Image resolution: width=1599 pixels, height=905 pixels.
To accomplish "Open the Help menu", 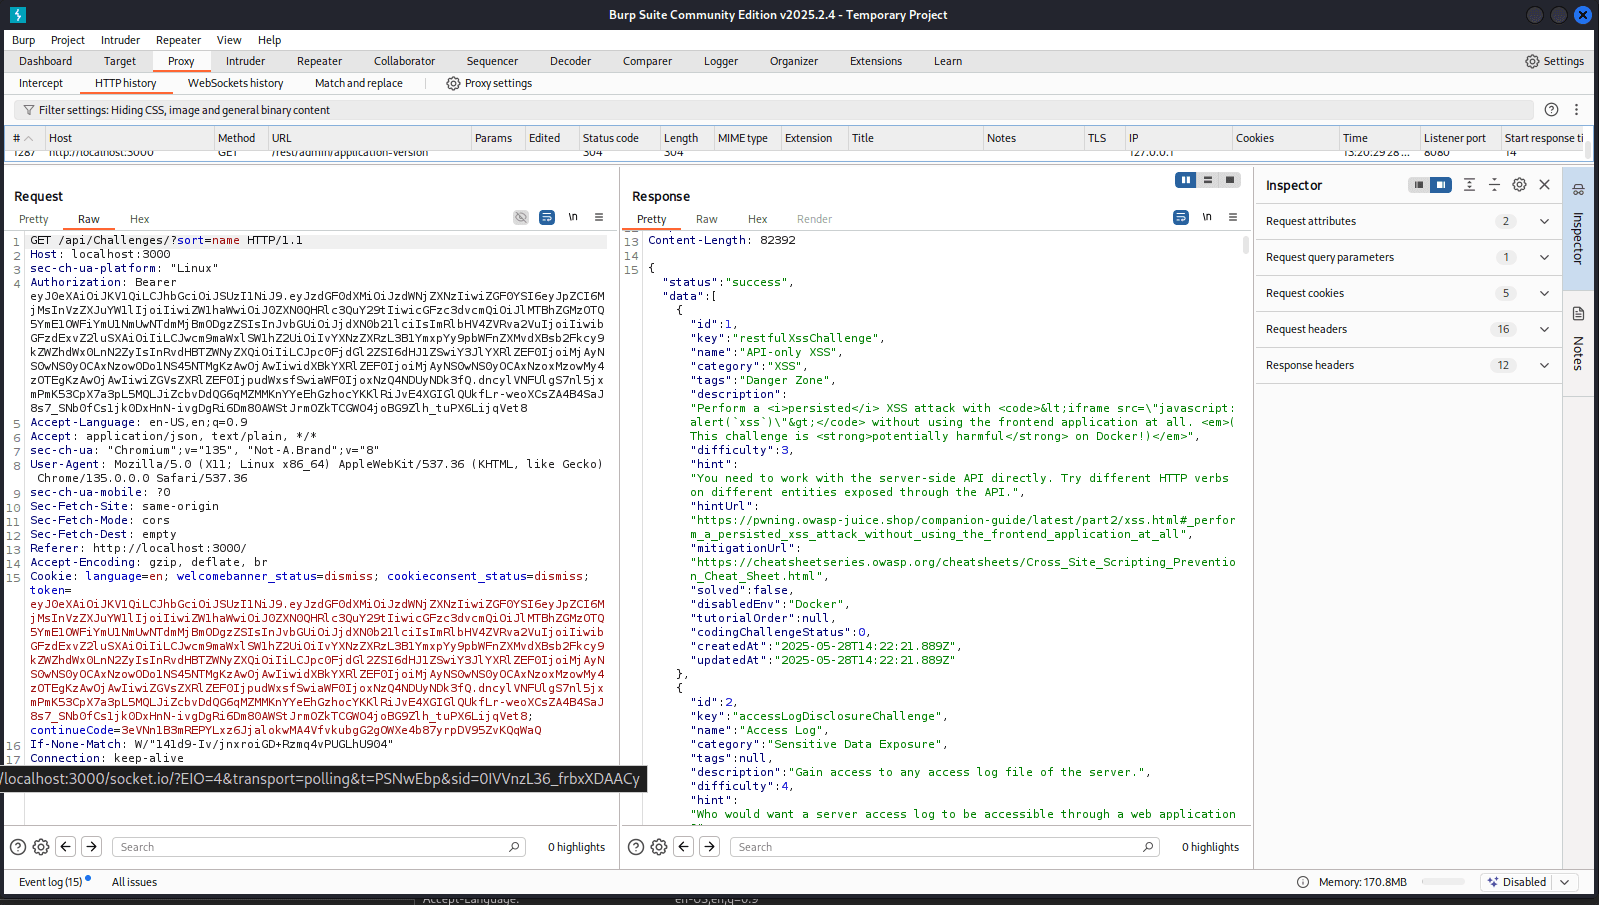I will pyautogui.click(x=269, y=40).
